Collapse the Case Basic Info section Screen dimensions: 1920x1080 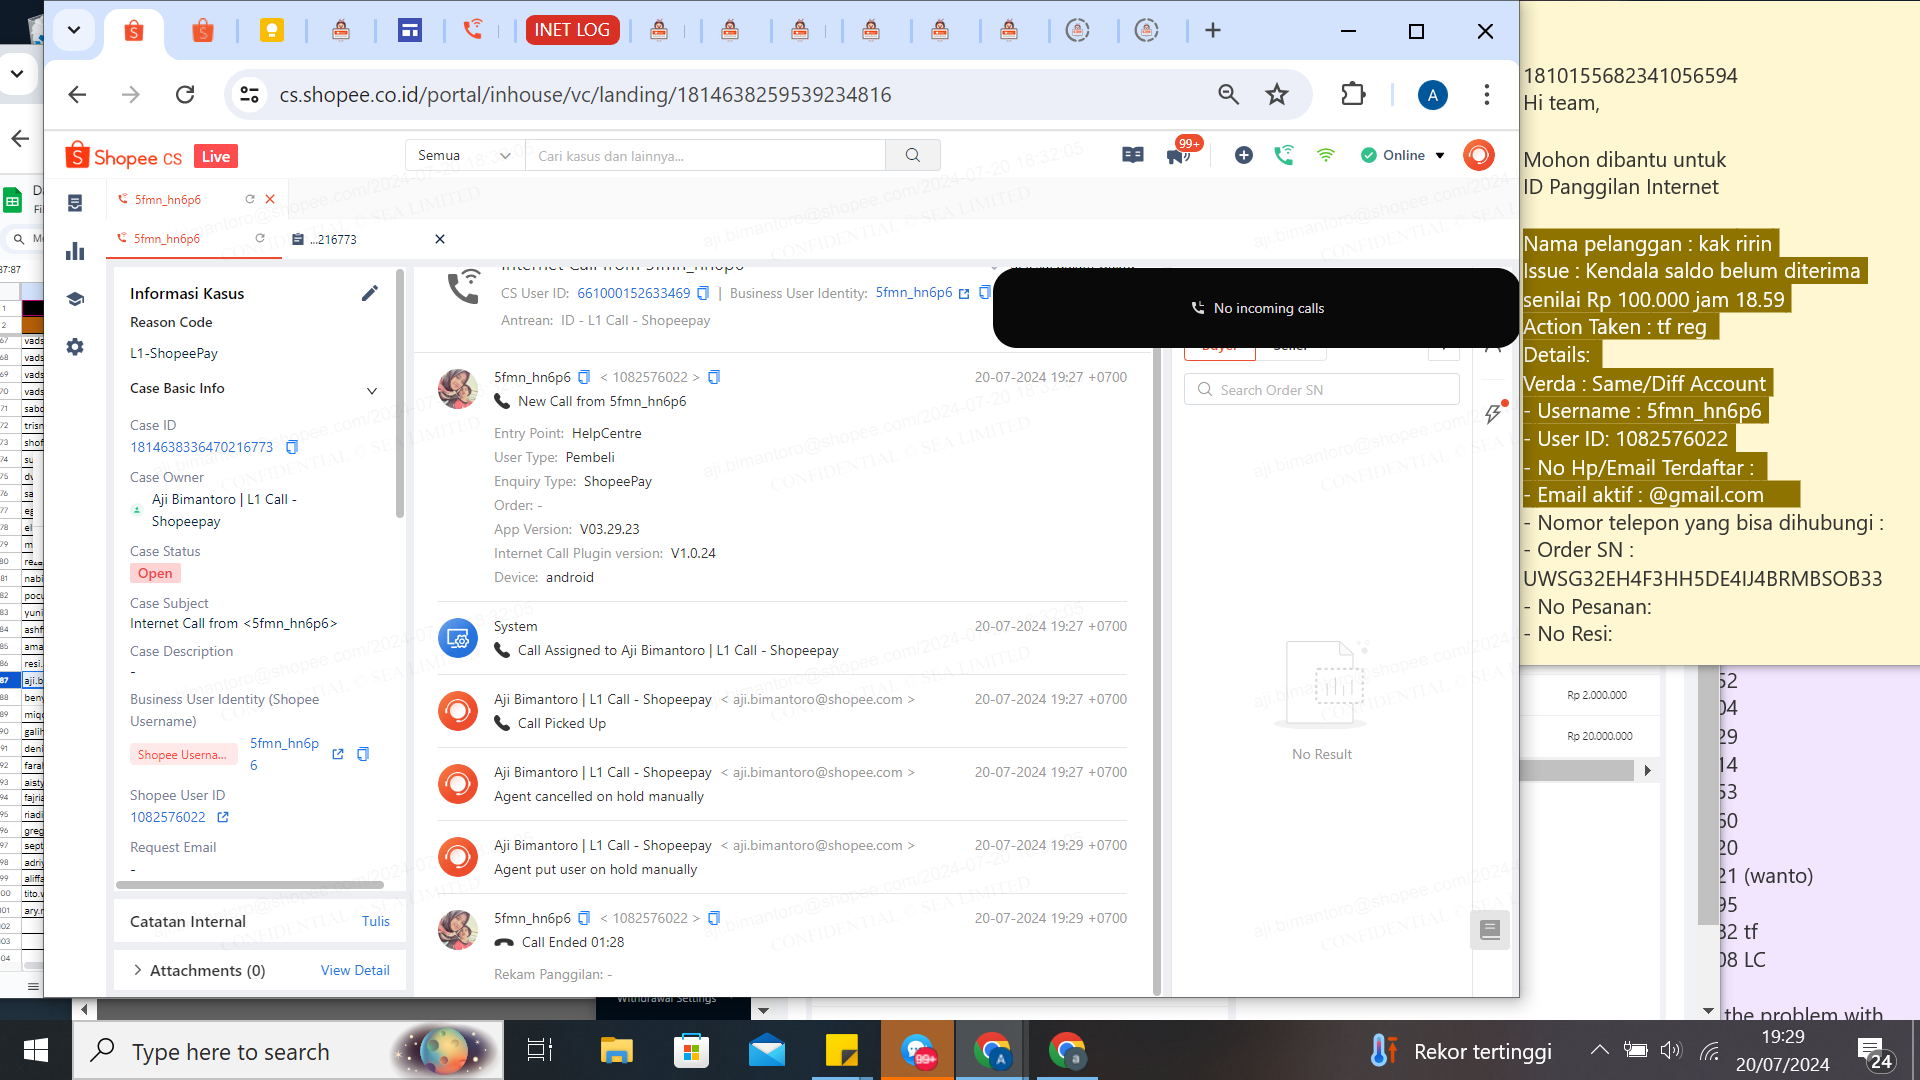[x=372, y=390]
